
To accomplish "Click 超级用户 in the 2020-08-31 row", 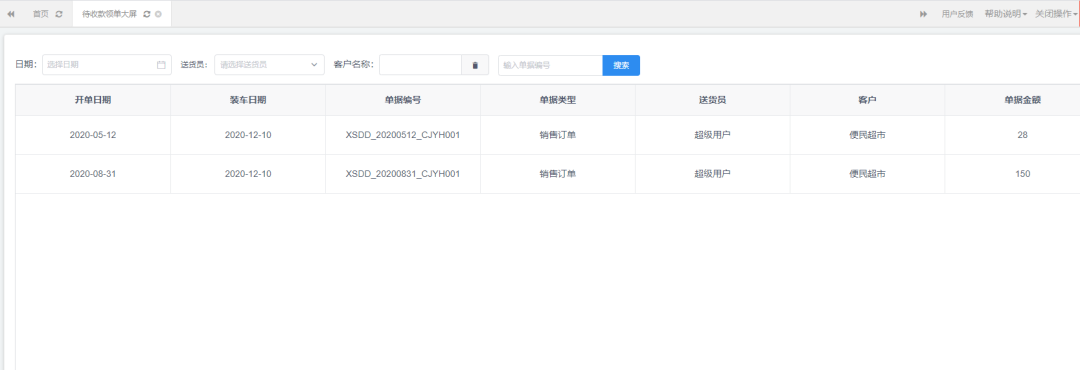I will [712, 174].
